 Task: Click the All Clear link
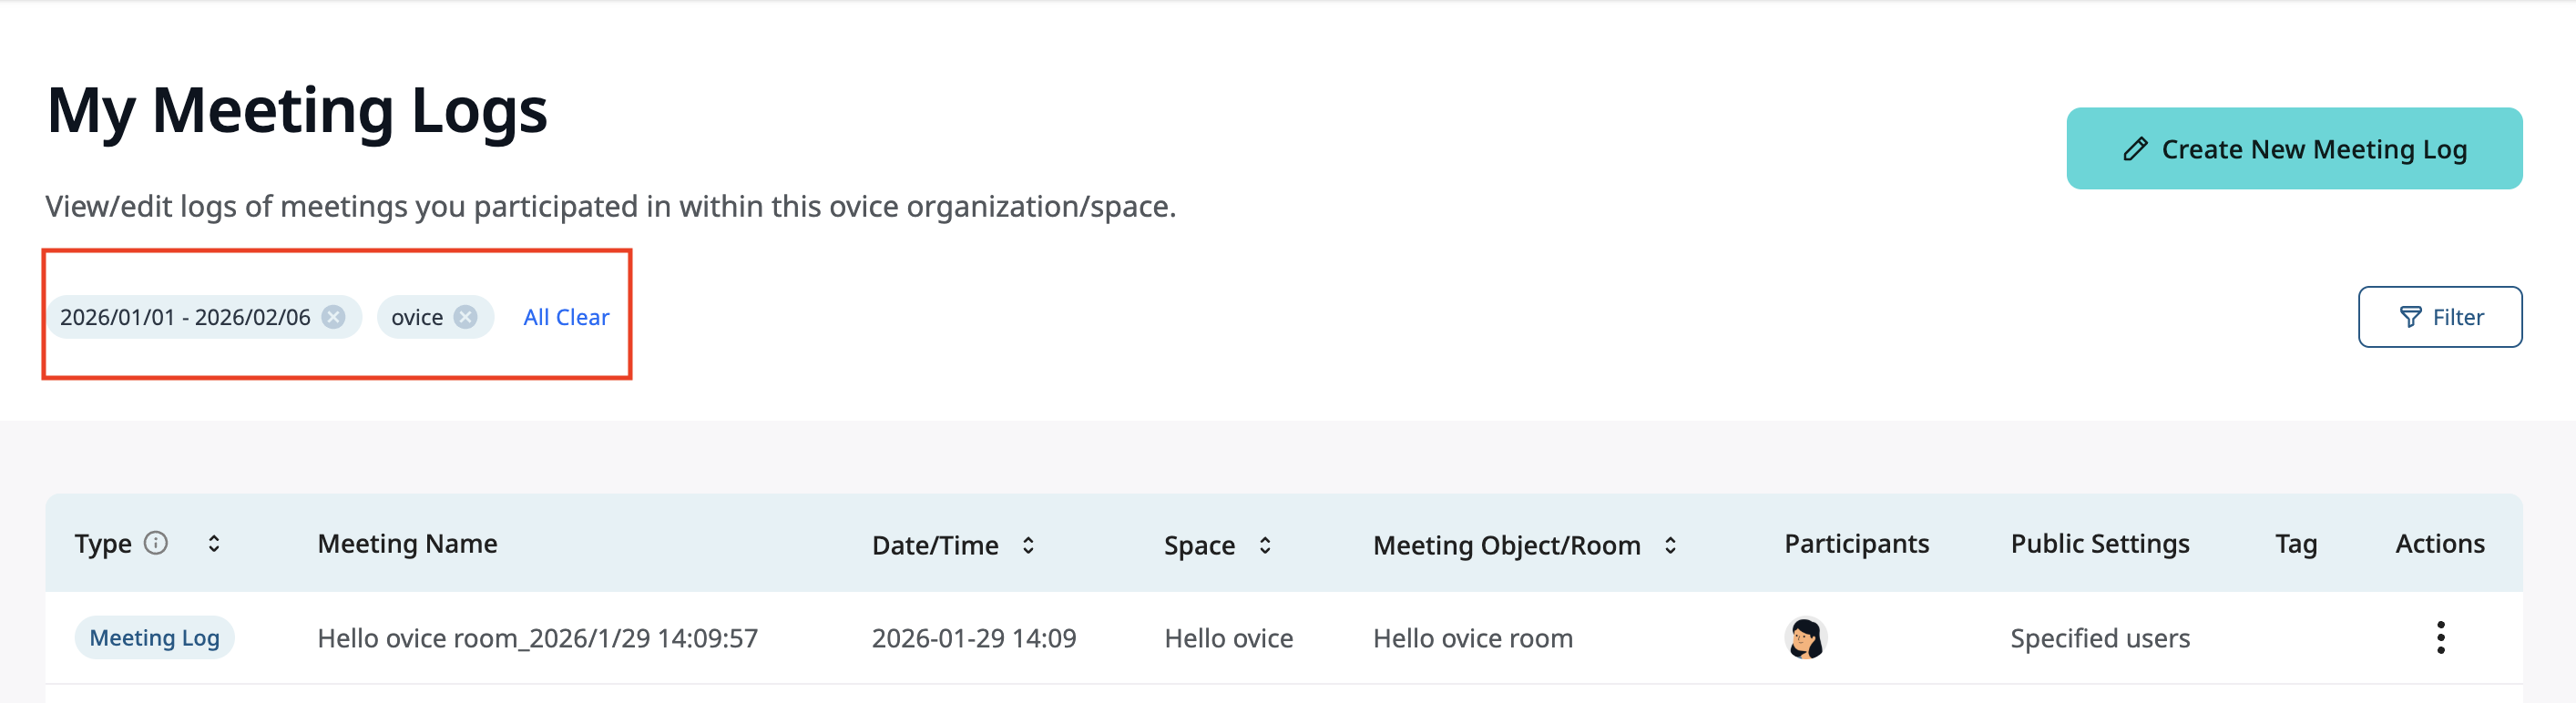(x=566, y=316)
